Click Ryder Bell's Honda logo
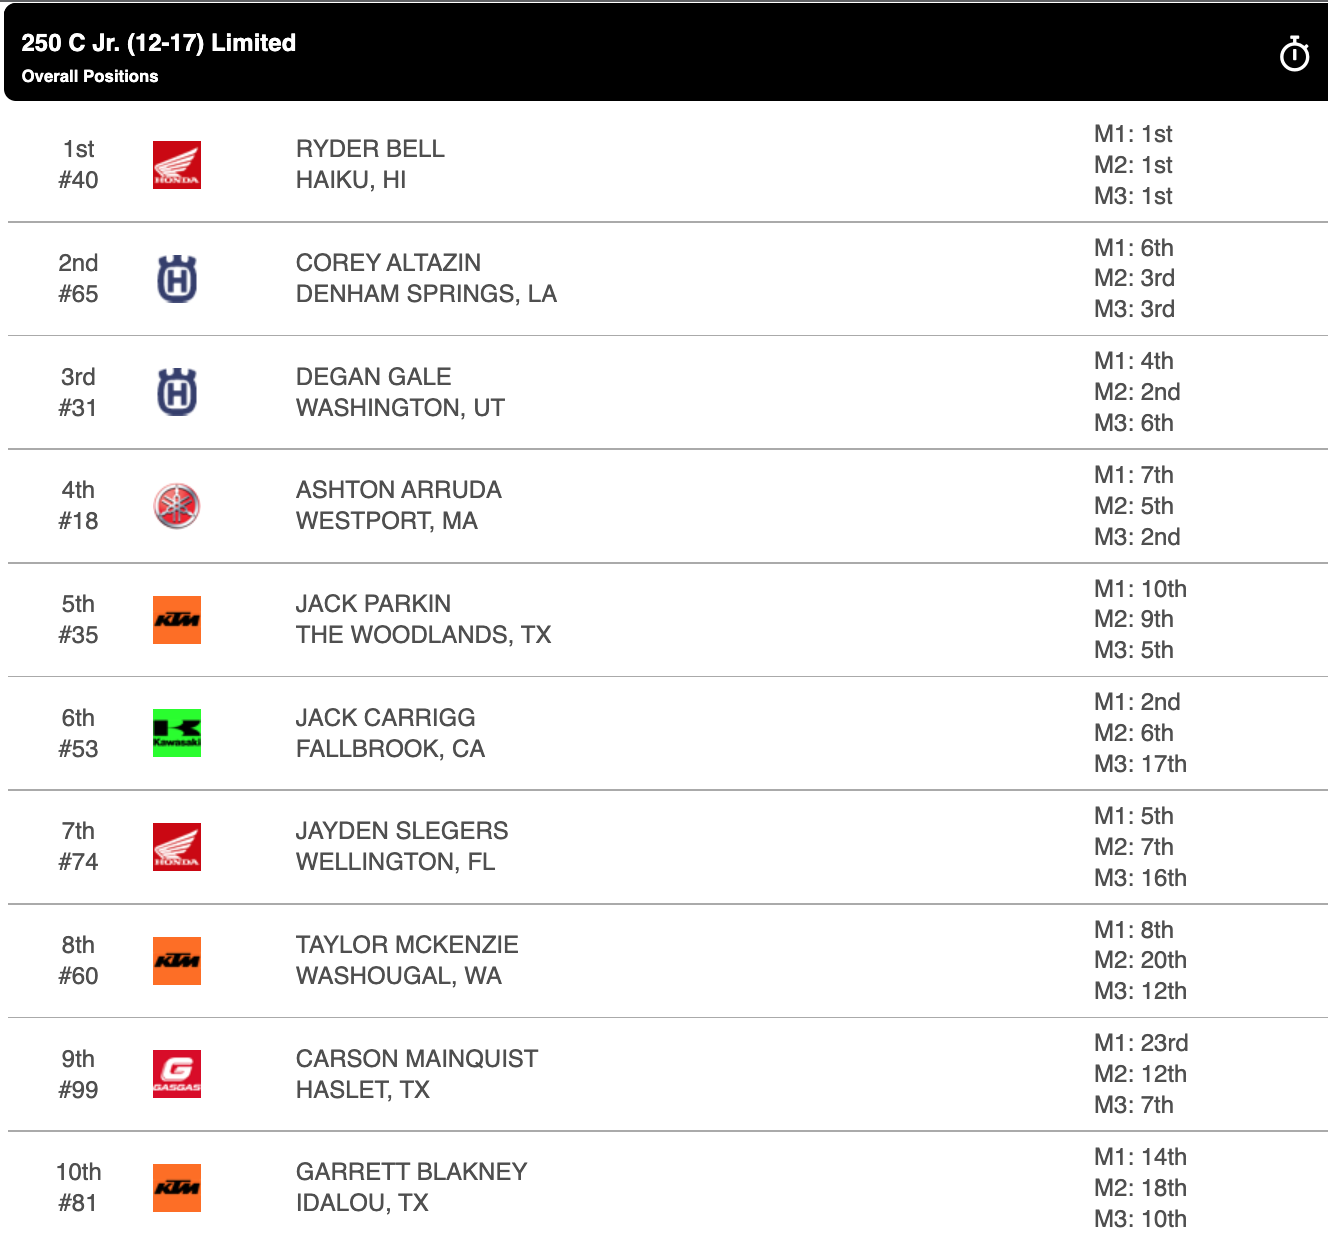 (177, 165)
